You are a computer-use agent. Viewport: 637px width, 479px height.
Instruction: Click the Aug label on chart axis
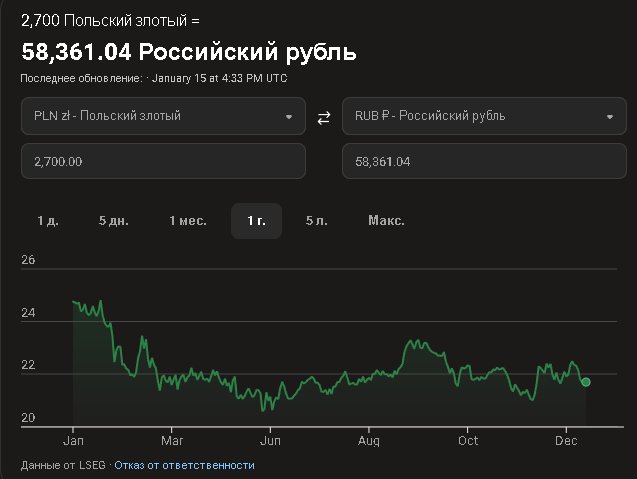pos(369,441)
